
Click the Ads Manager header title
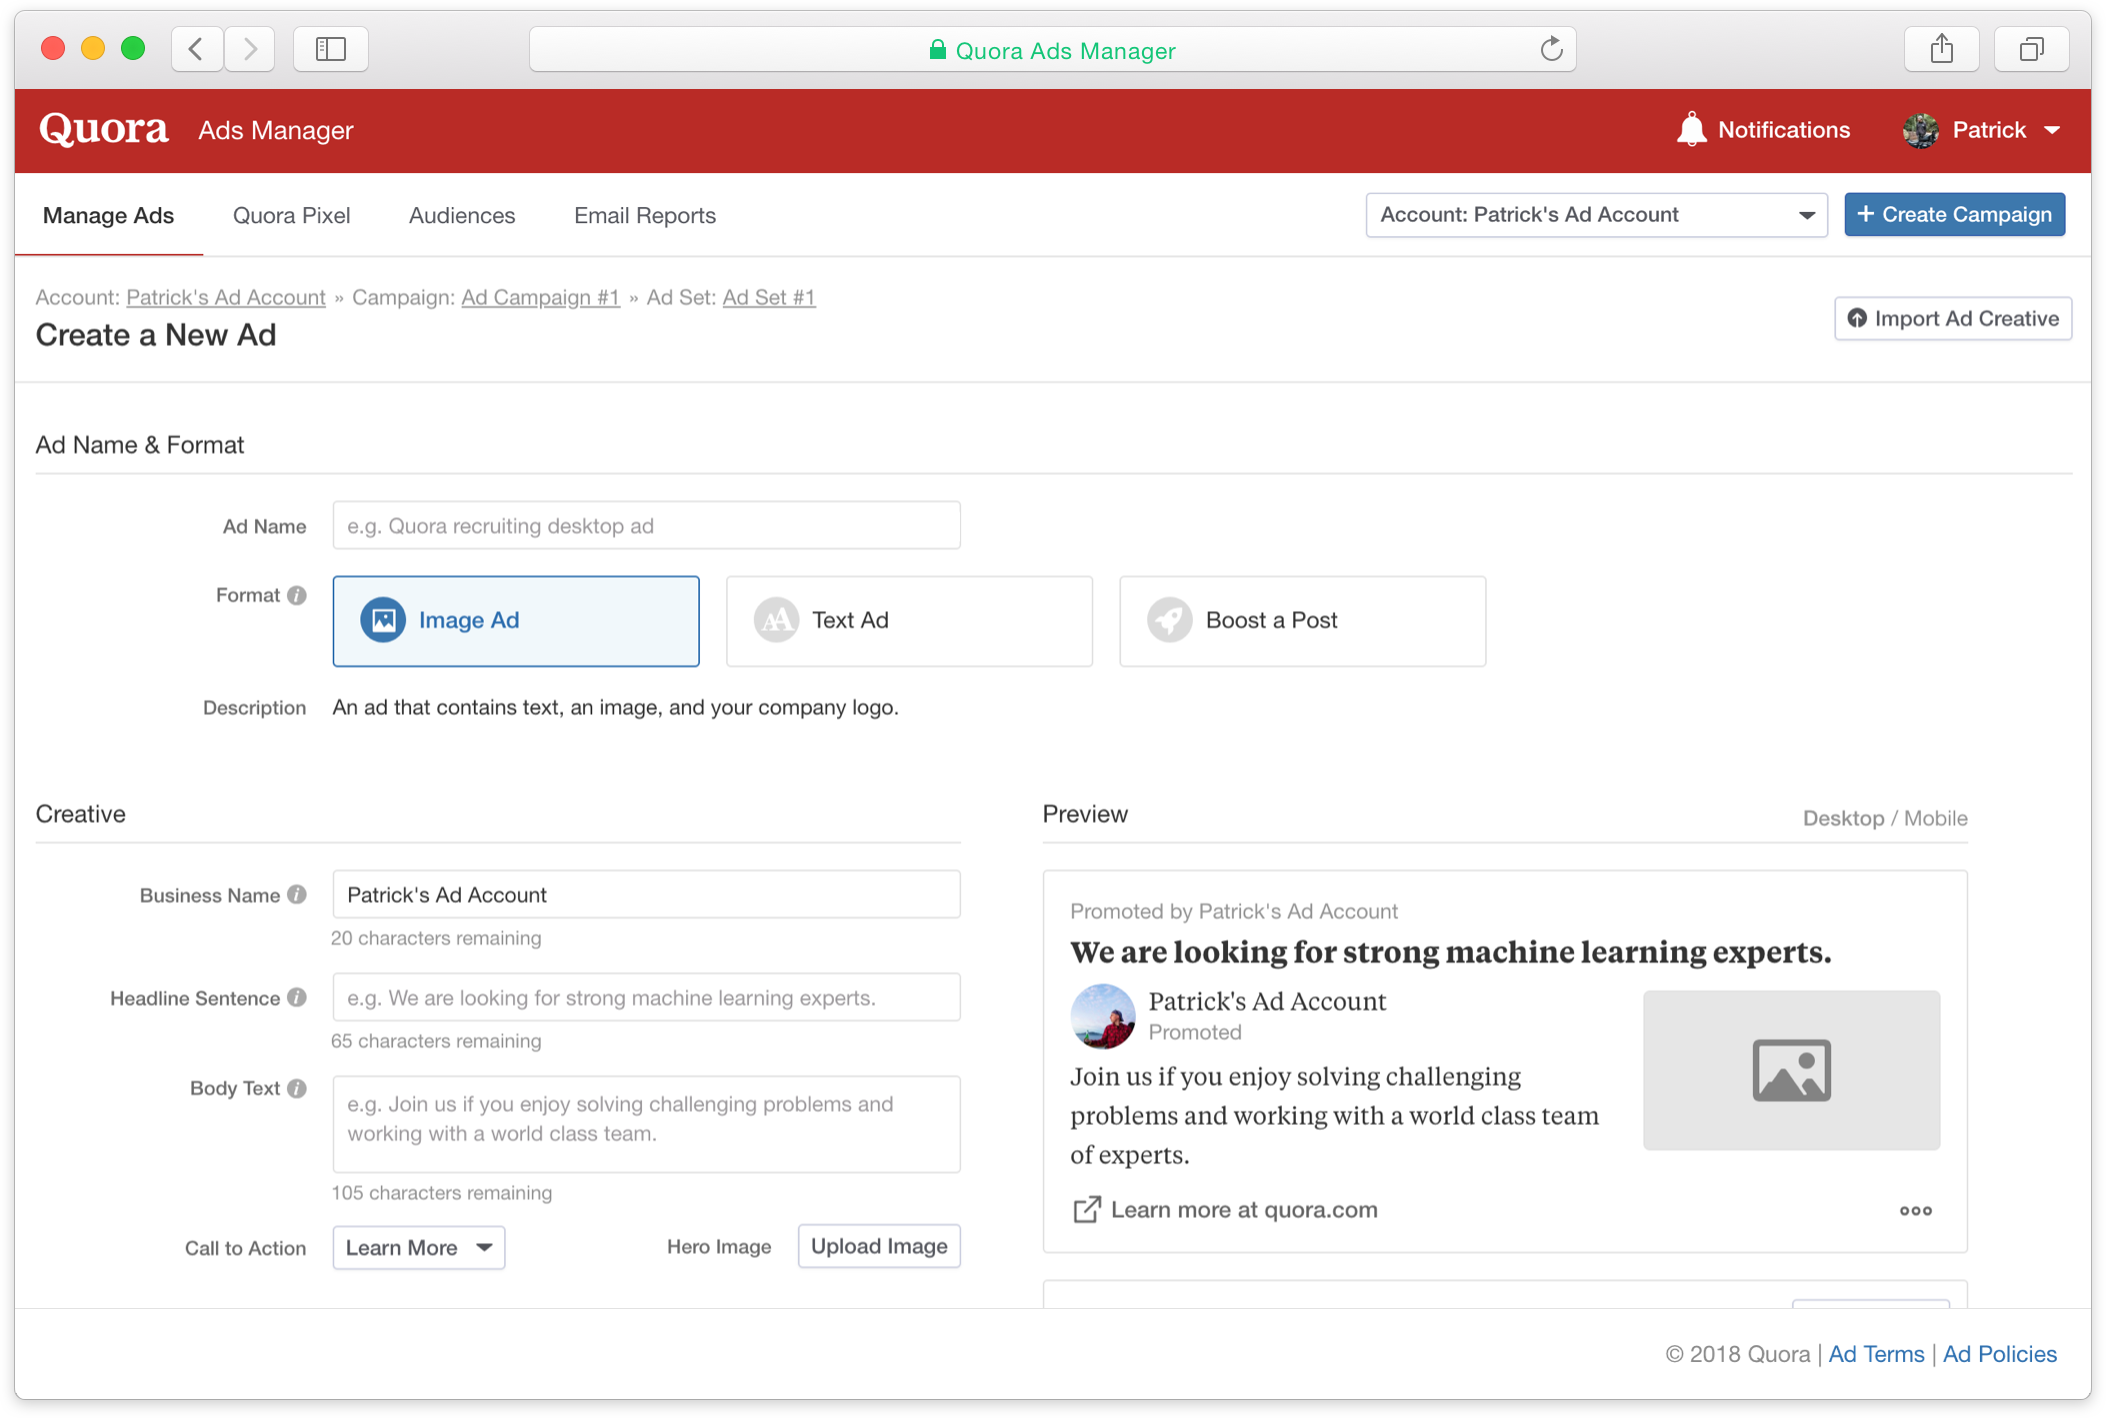click(x=275, y=131)
